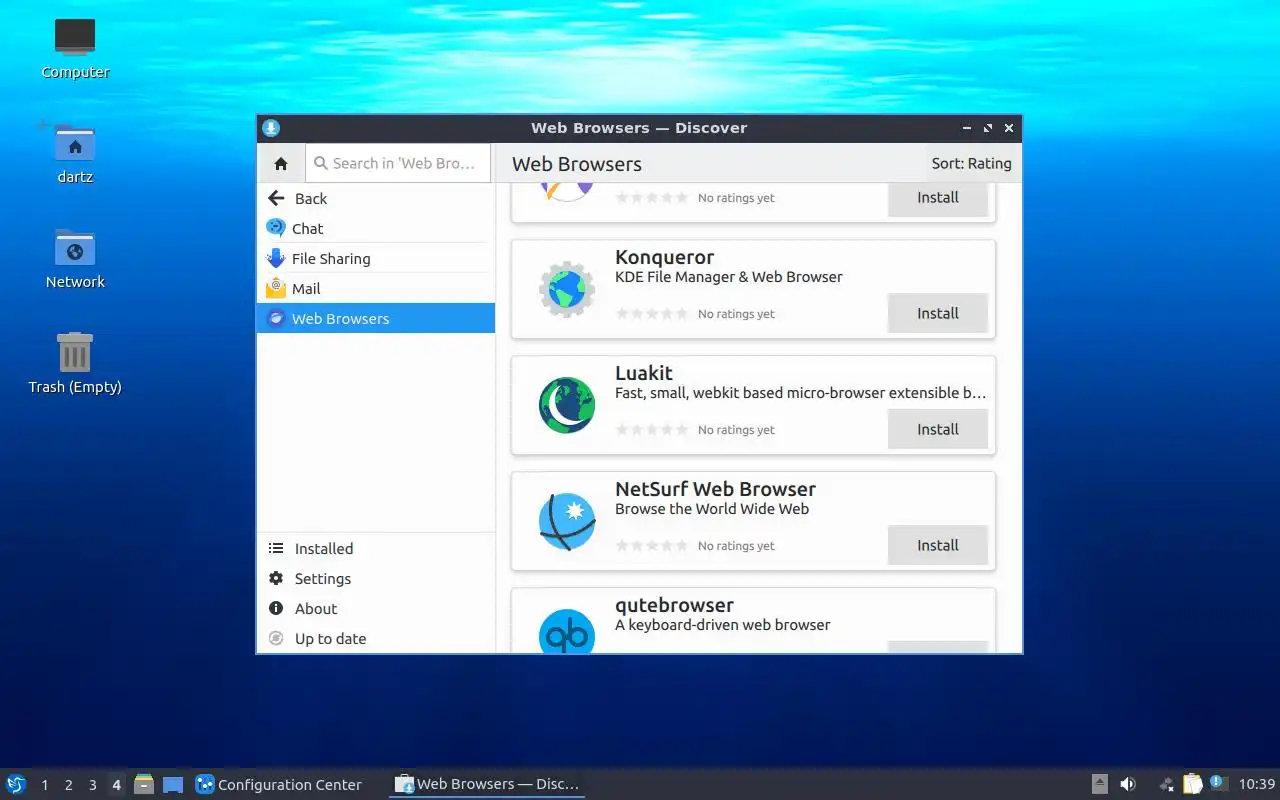The width and height of the screenshot is (1280, 800).
Task: Open the Installed applications list
Action: [376, 548]
